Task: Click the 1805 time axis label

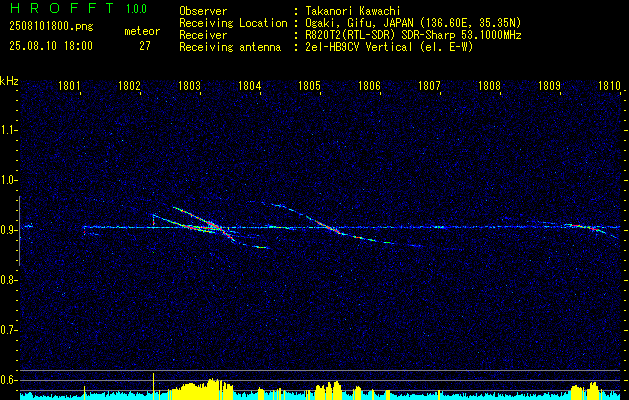Action: click(310, 85)
